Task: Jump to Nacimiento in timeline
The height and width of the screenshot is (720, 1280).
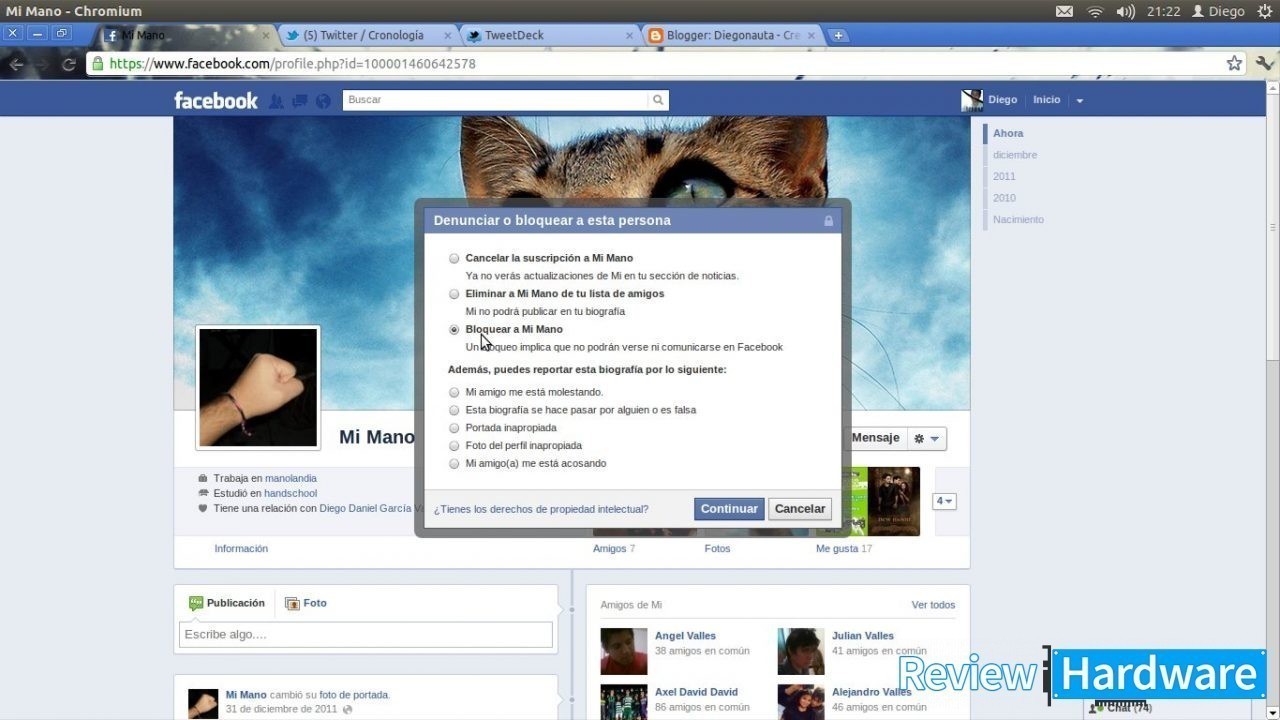Action: (x=1018, y=219)
